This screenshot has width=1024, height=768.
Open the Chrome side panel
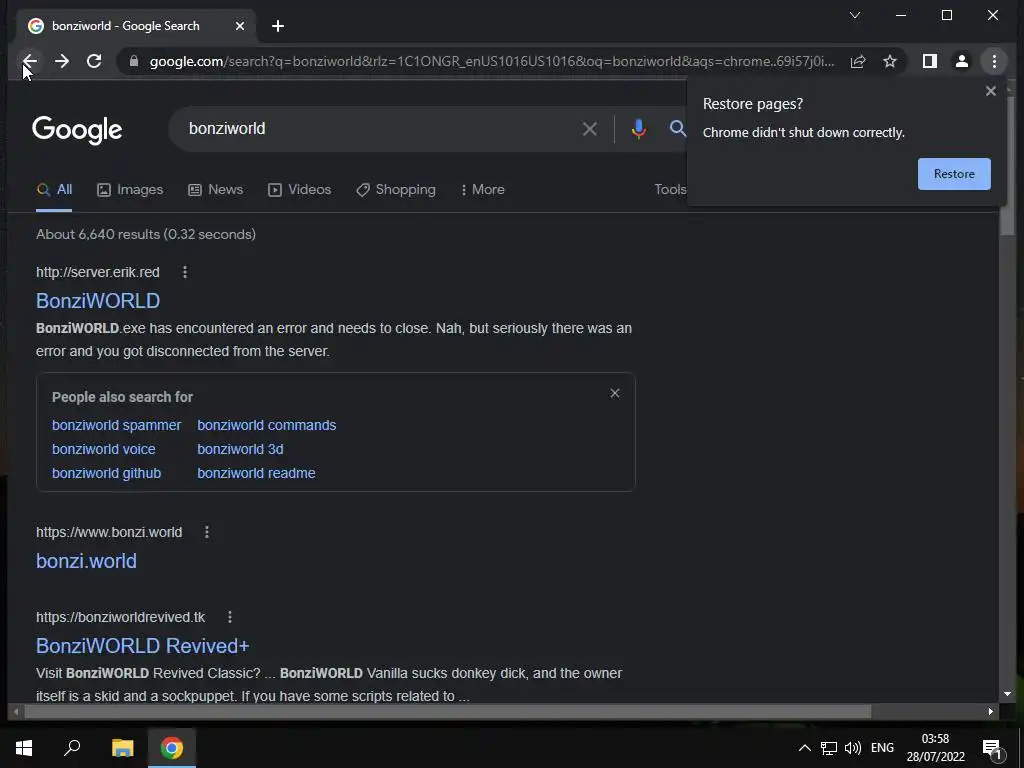pyautogui.click(x=929, y=61)
